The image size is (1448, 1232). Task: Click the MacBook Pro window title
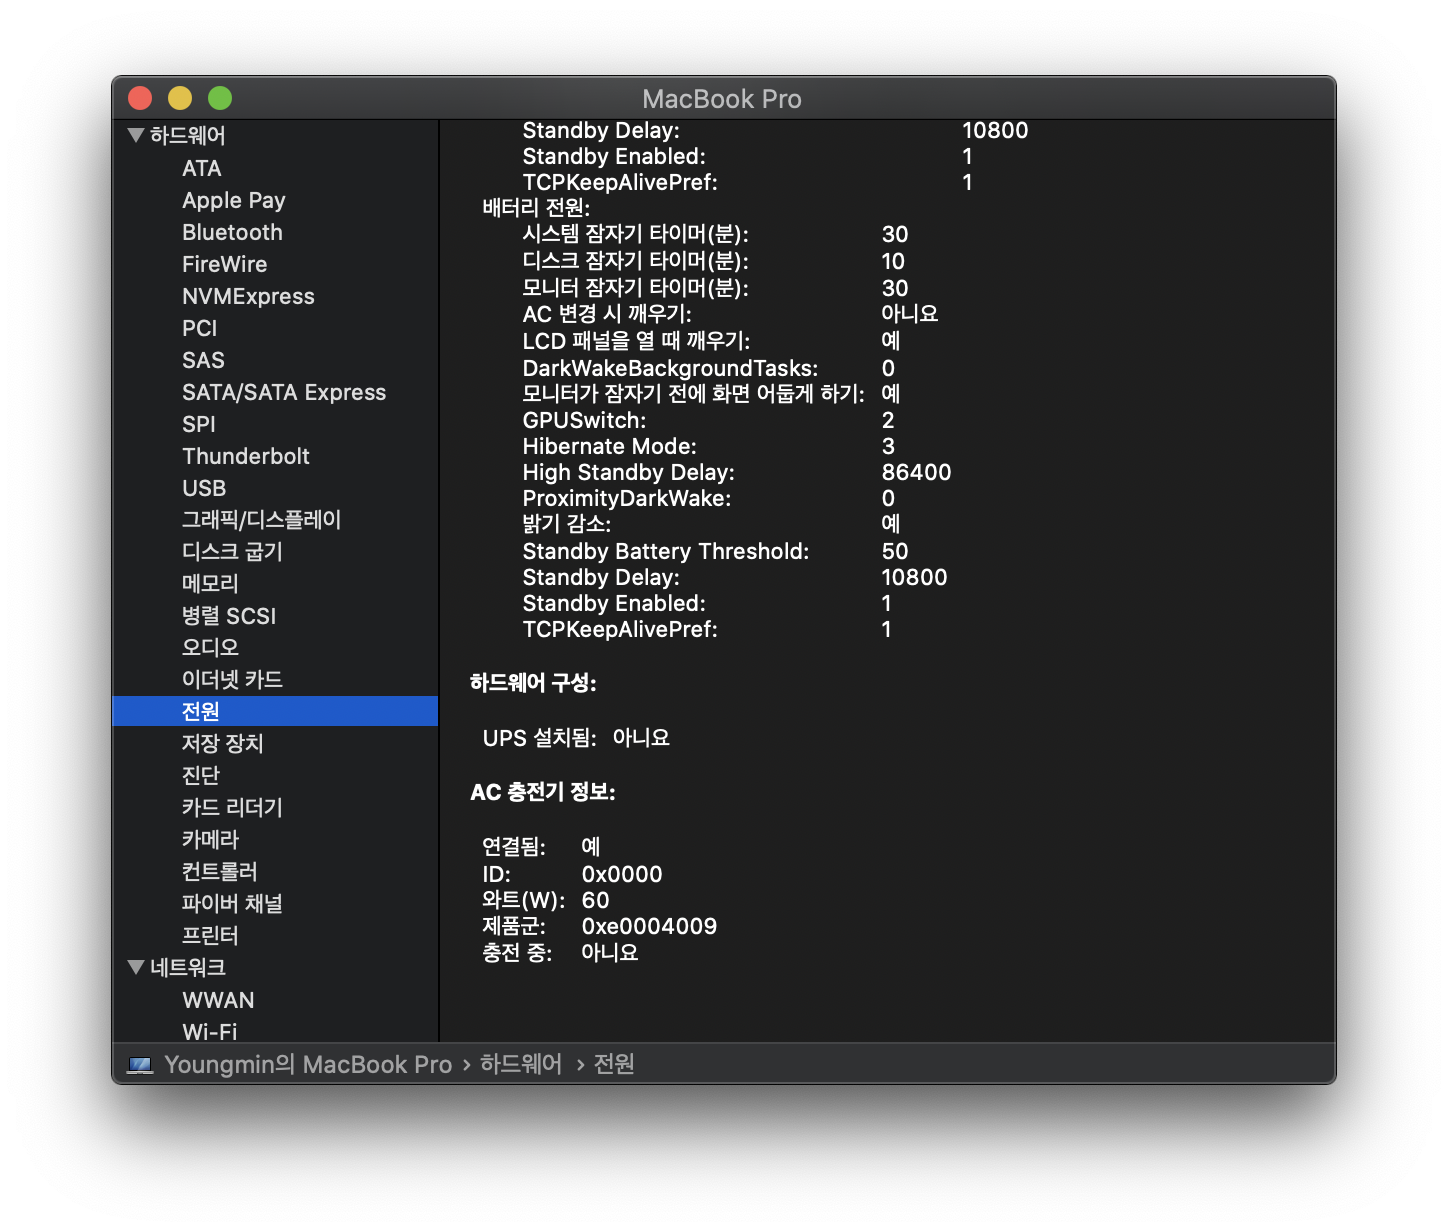[722, 99]
